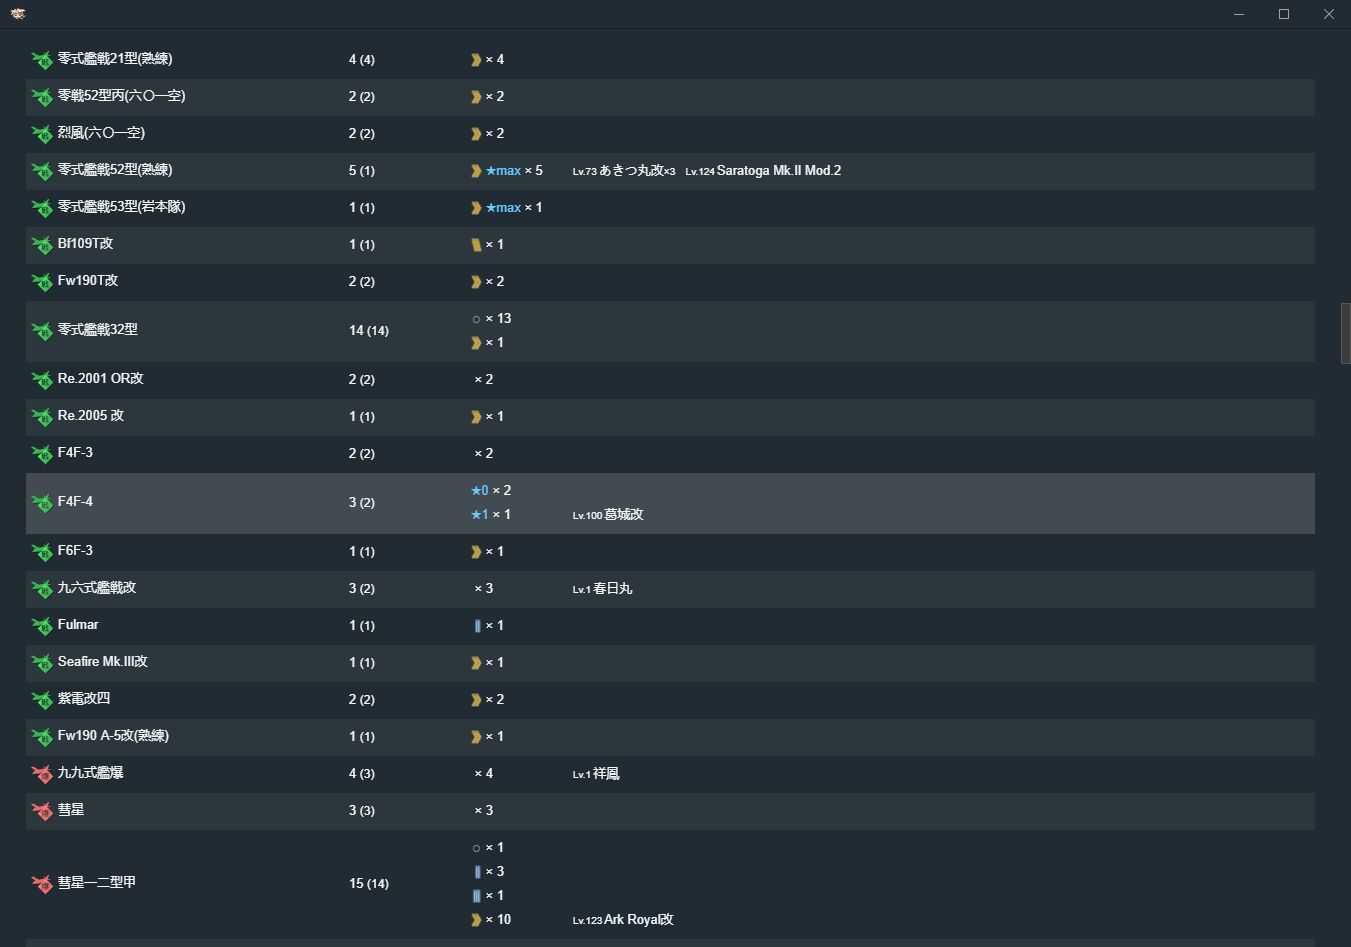Select the 零式艦戦32型 equipment row
Image resolution: width=1351 pixels, height=947 pixels.
[x=670, y=331]
